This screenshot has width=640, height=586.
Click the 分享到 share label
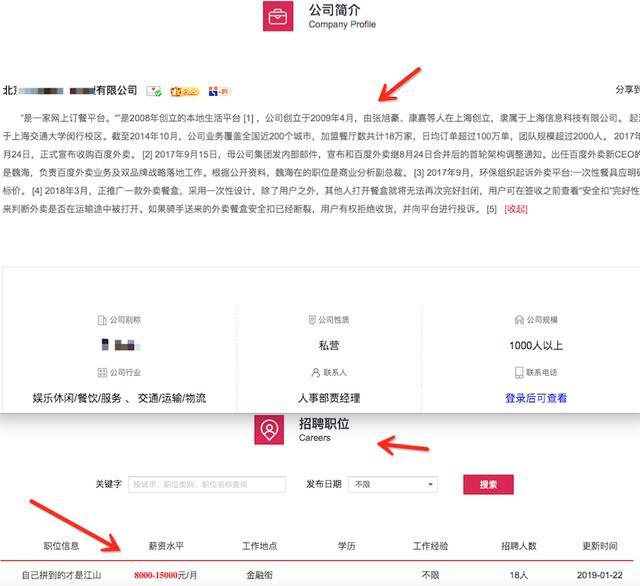tap(627, 90)
